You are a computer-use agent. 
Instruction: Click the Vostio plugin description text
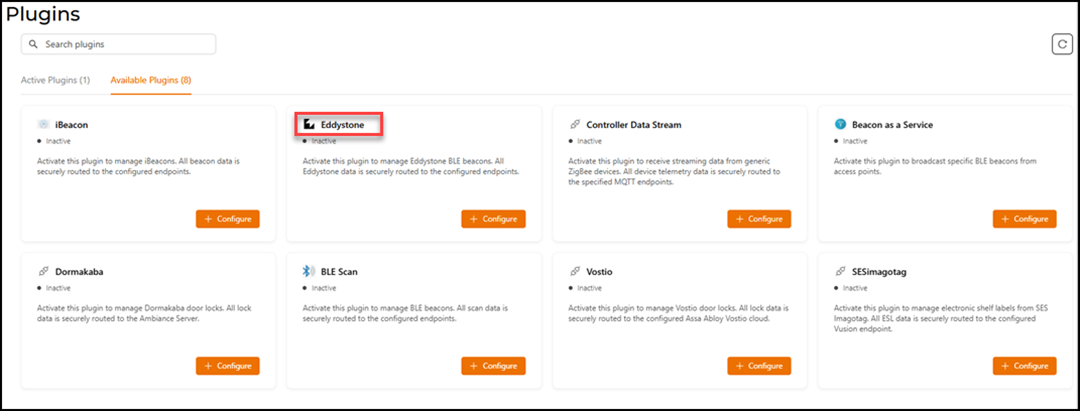coord(678,313)
